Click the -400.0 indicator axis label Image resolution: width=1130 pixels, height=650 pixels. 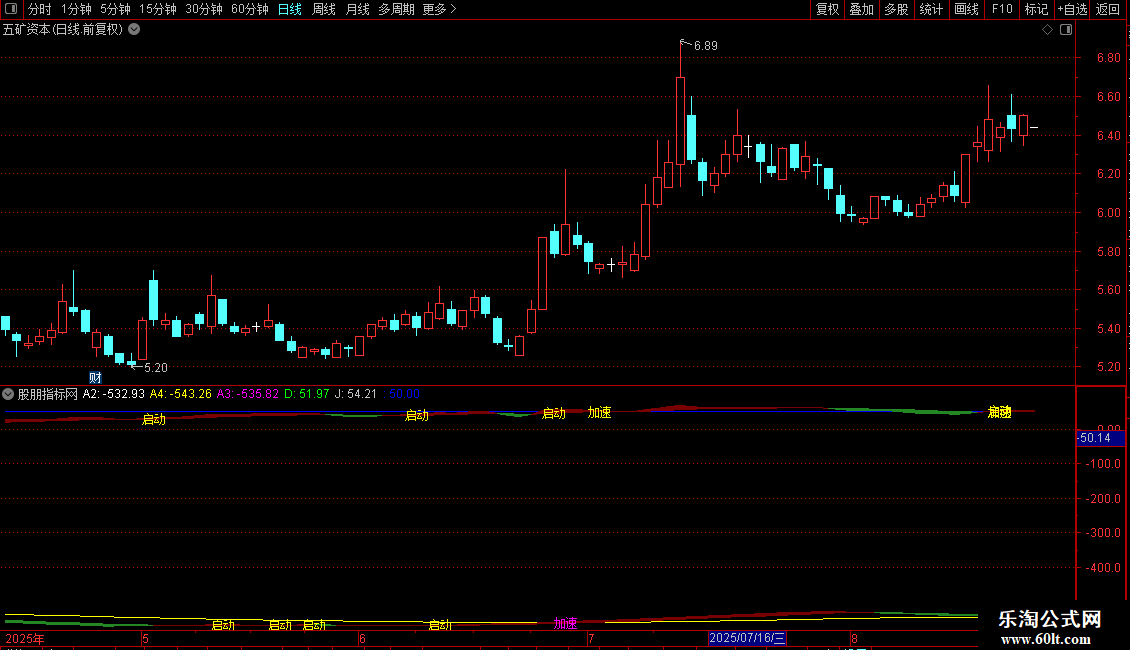(x=1103, y=568)
